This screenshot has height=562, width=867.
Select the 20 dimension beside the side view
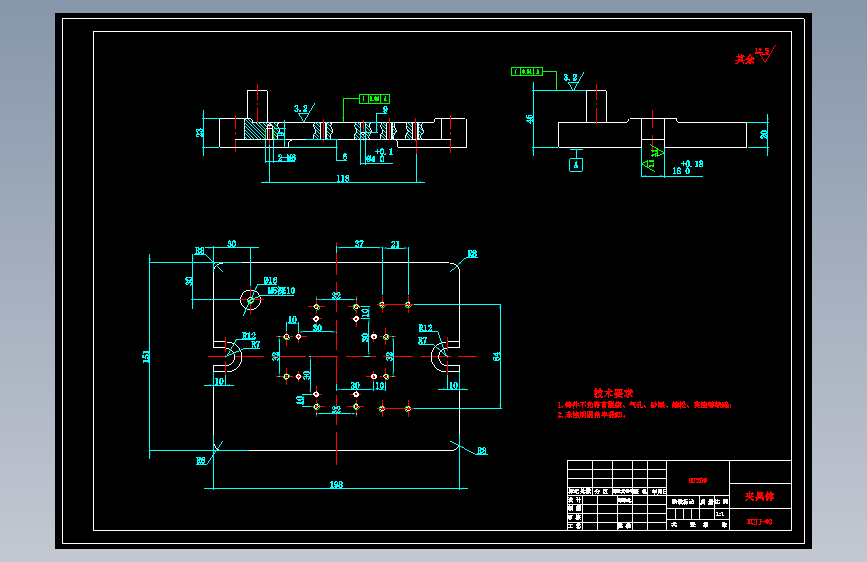coord(764,134)
